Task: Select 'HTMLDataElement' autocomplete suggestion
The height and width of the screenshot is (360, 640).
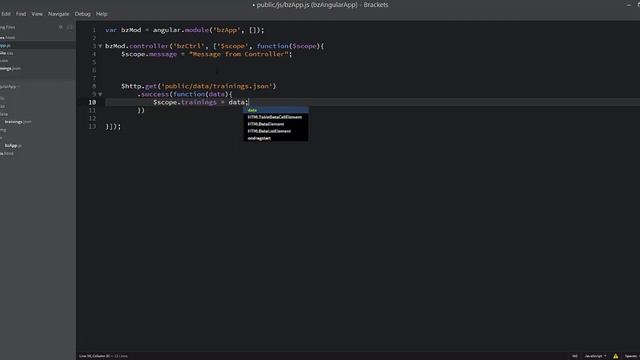Action: 276,124
